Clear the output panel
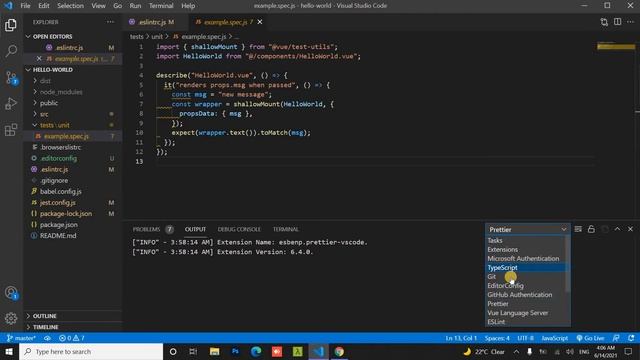Screen dimensions: 640x360 pyautogui.click(x=578, y=229)
